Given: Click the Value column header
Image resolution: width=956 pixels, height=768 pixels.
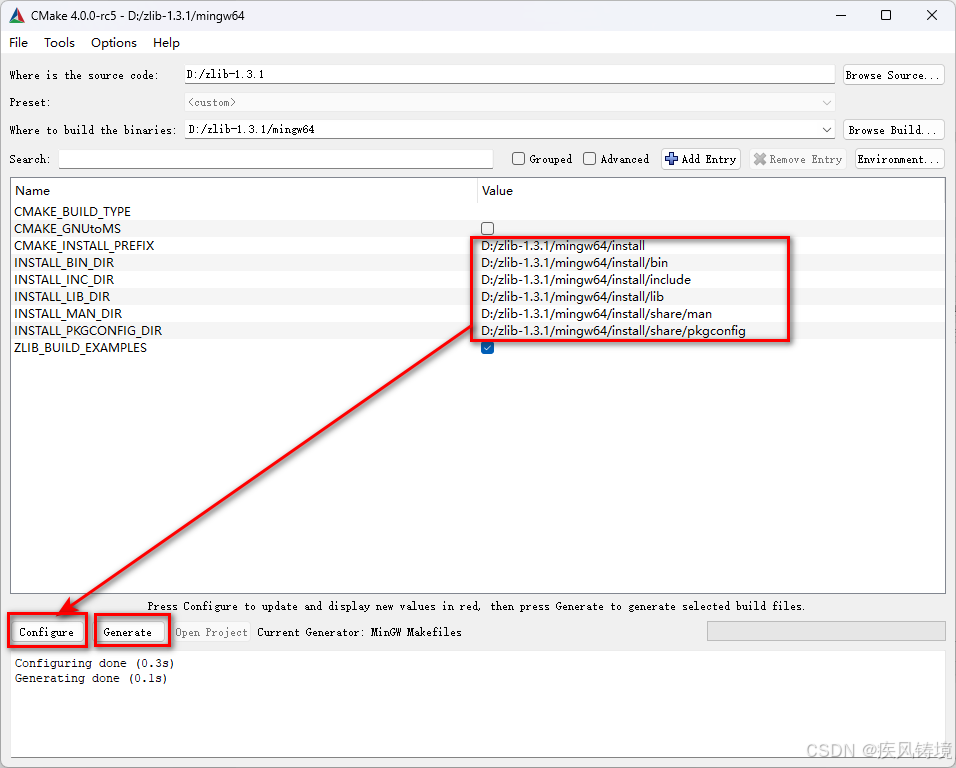Looking at the screenshot, I should (711, 191).
